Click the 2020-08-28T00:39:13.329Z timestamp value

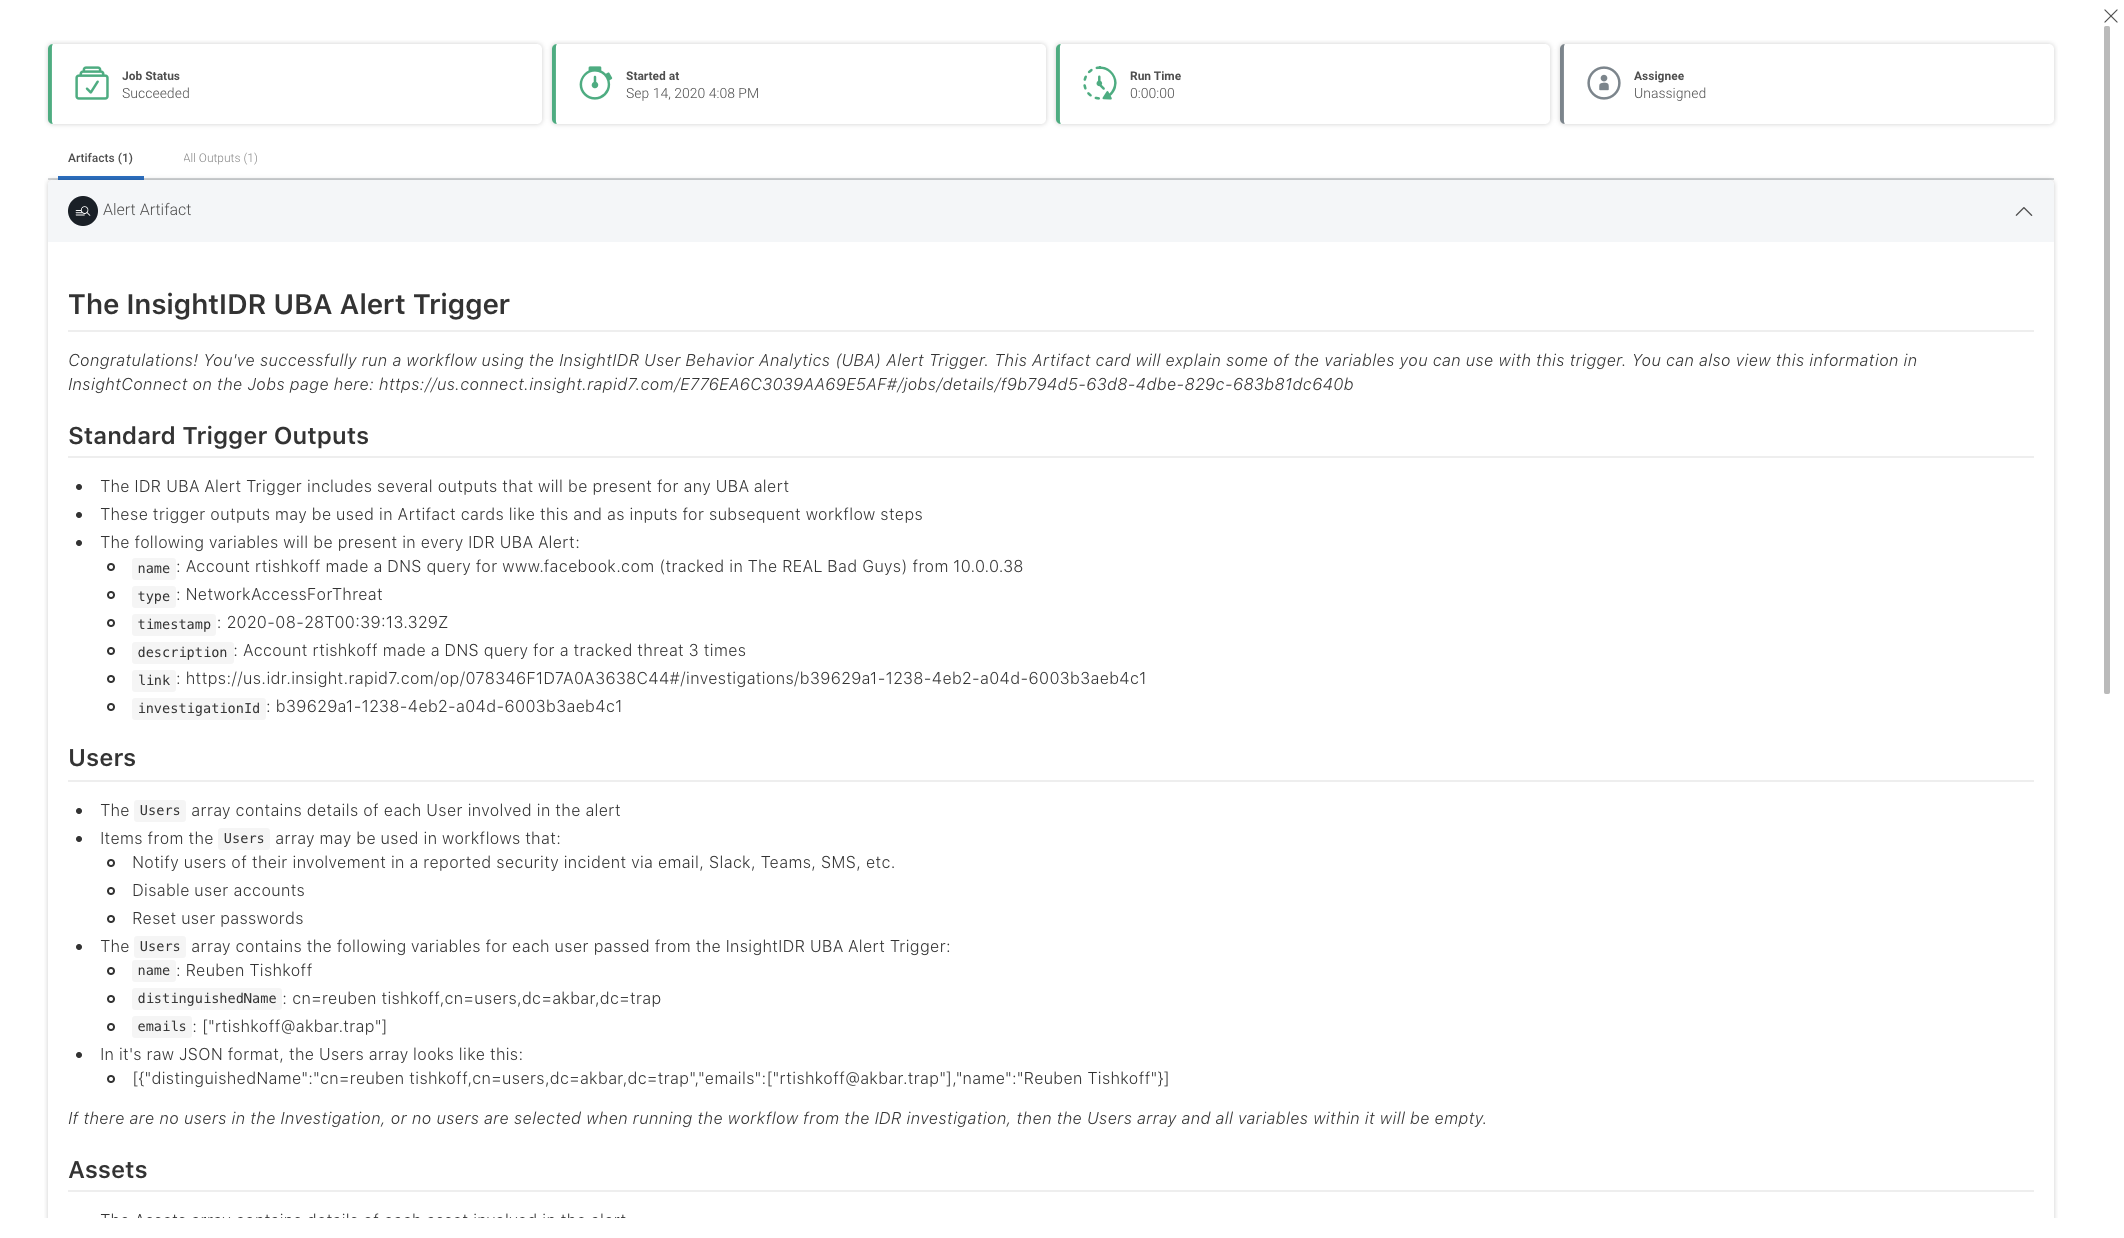pos(337,622)
